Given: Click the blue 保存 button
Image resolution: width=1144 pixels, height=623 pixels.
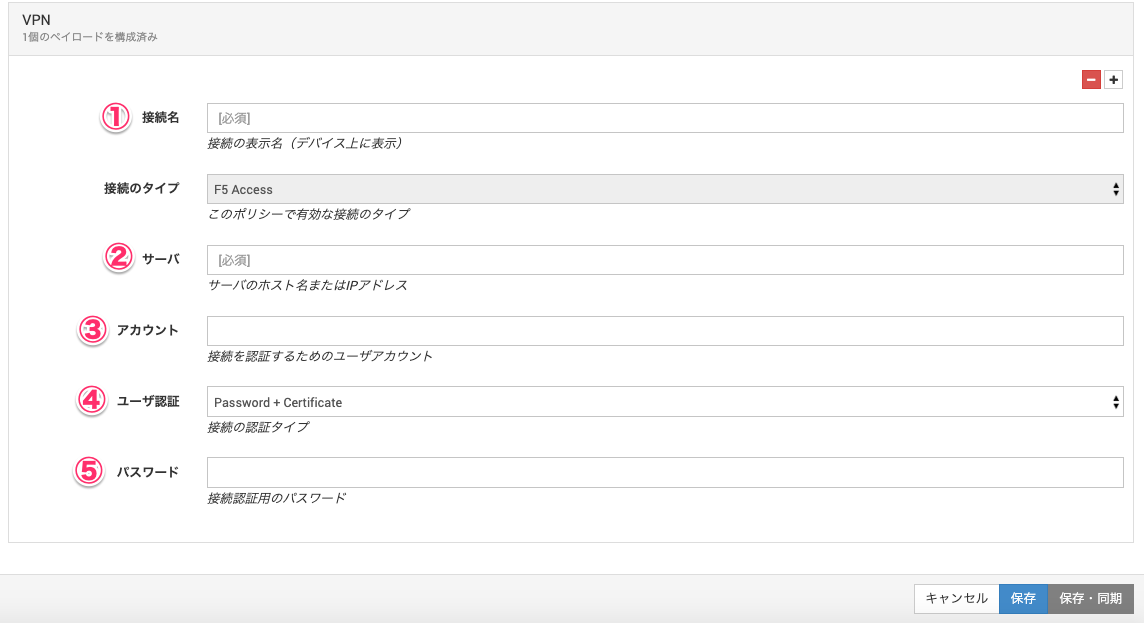Looking at the screenshot, I should [x=1023, y=598].
